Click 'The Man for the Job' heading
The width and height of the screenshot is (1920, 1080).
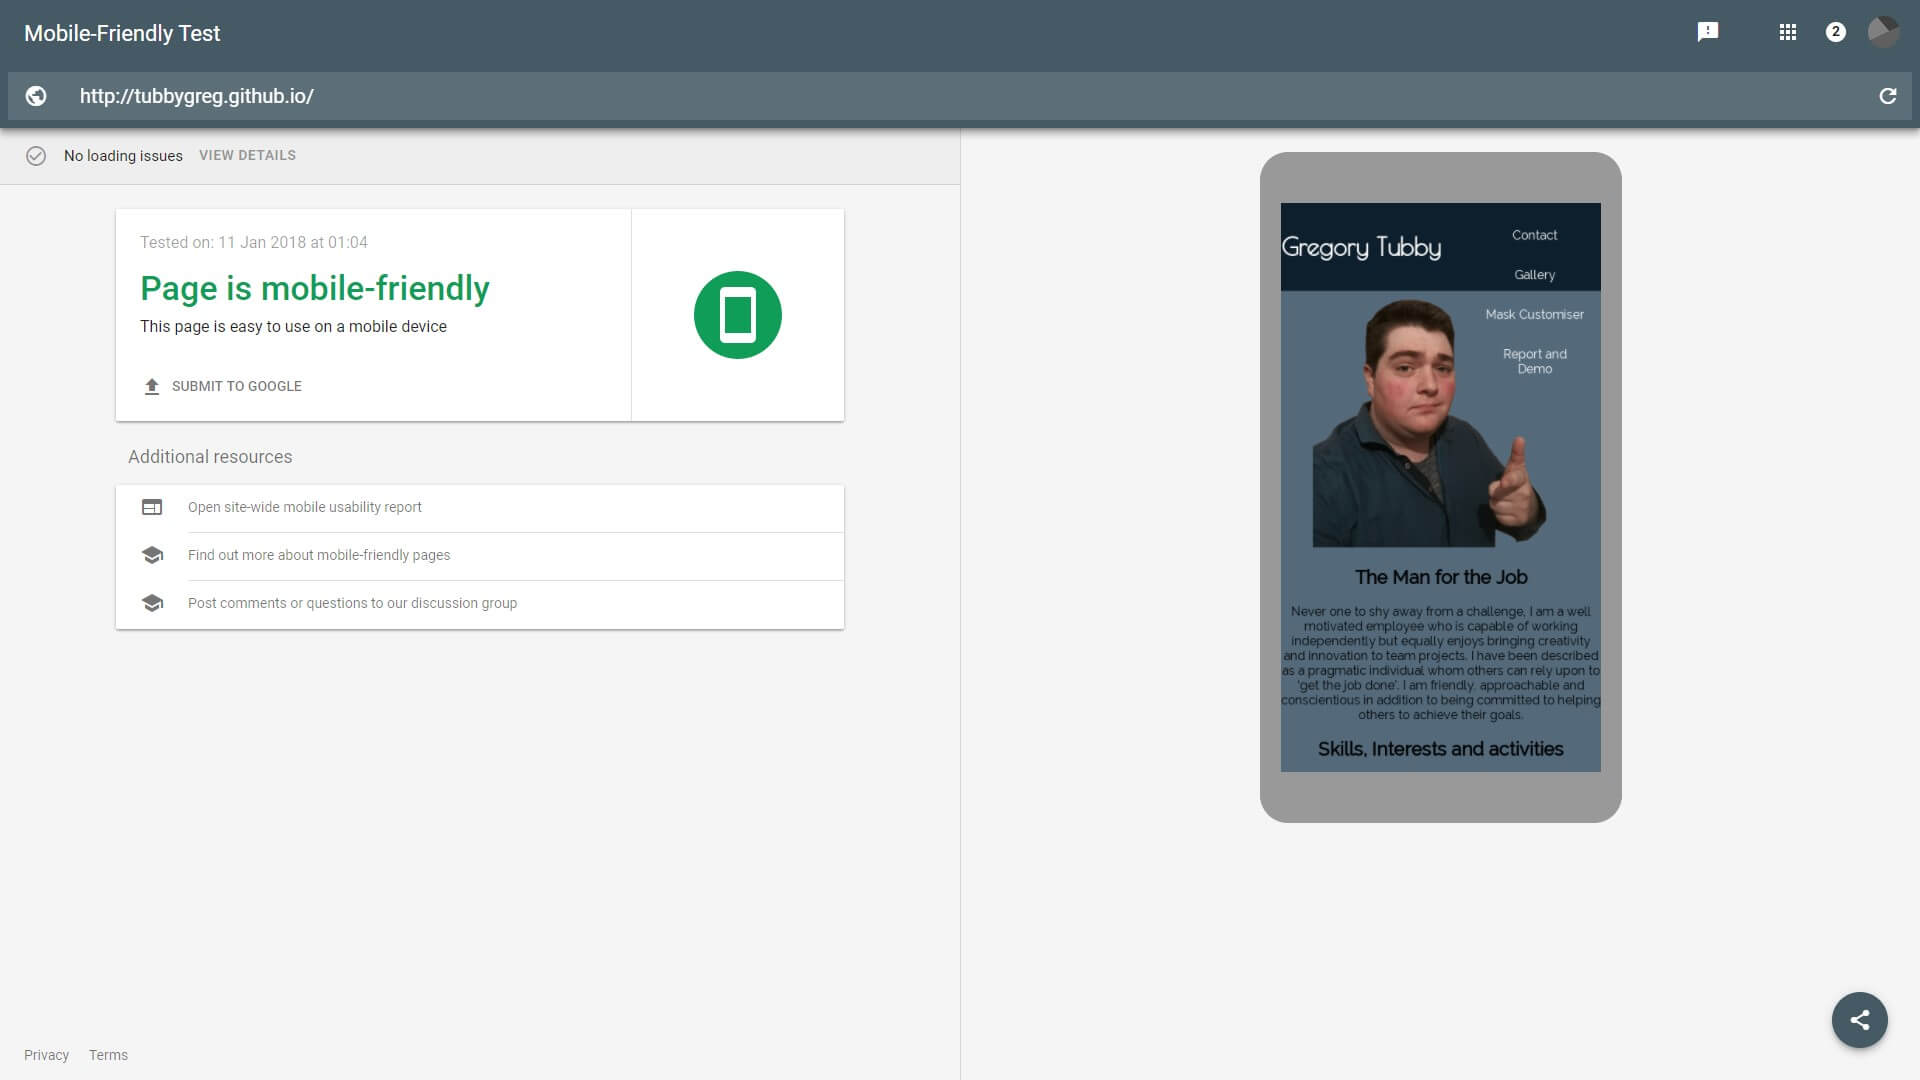tap(1441, 577)
